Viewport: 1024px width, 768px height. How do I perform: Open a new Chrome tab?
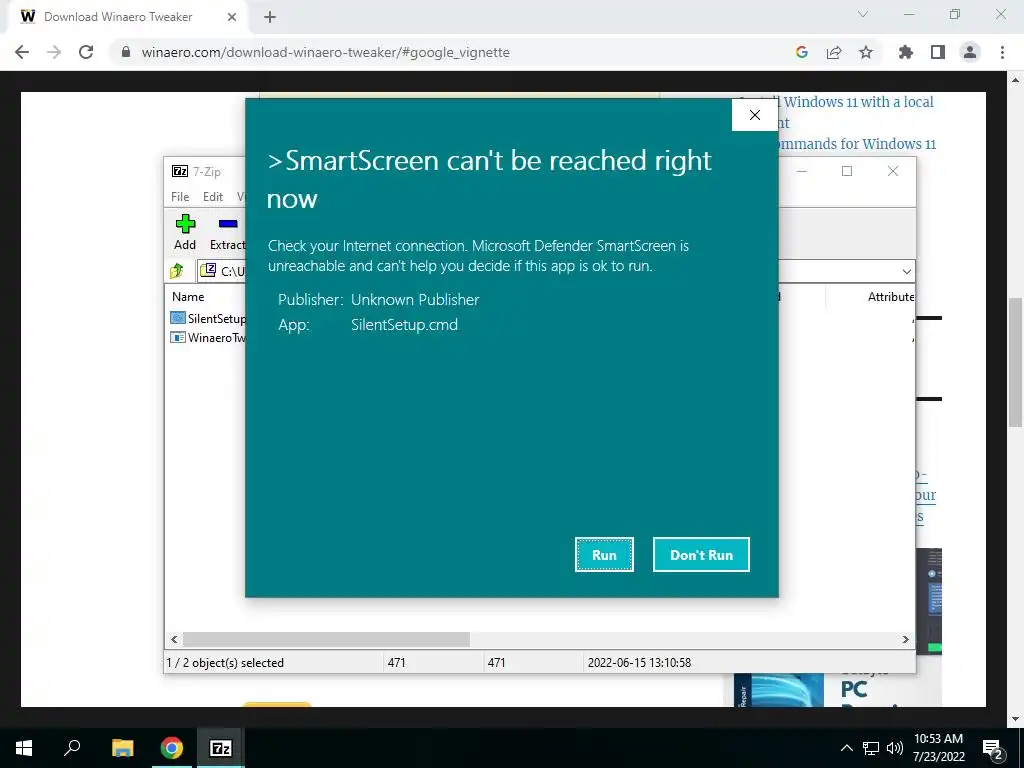[270, 17]
